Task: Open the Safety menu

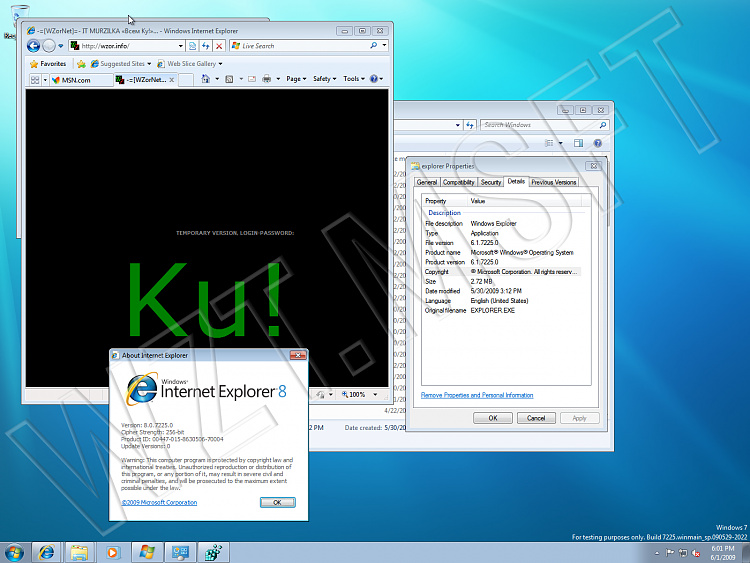Action: click(x=324, y=79)
